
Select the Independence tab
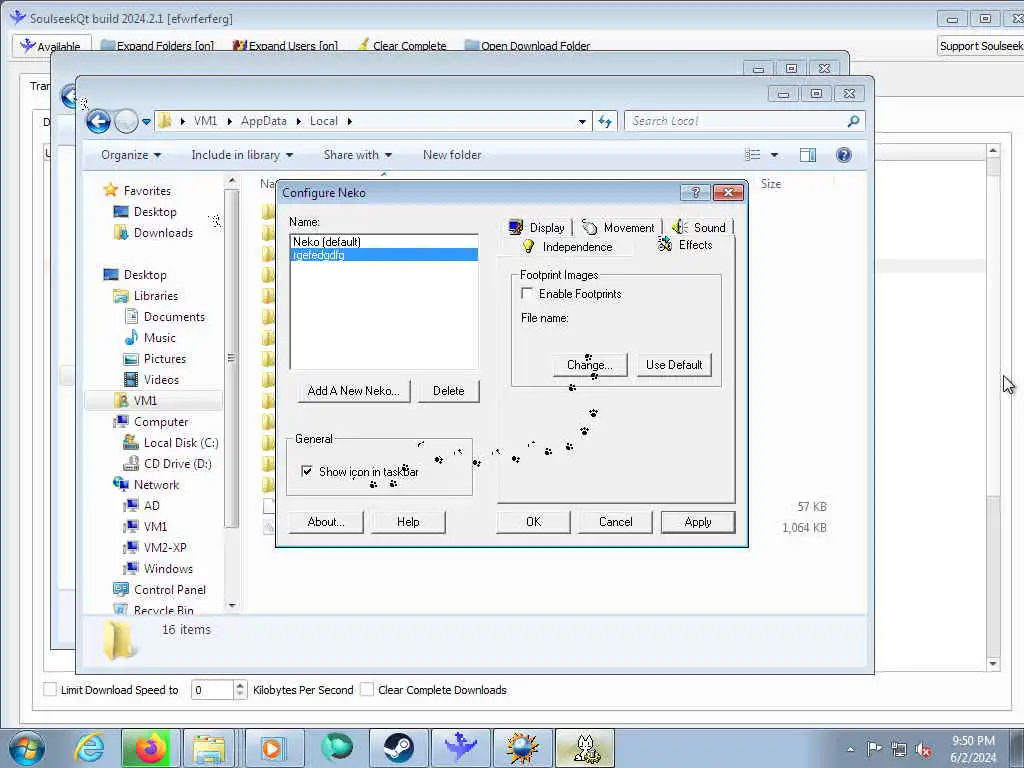click(567, 247)
